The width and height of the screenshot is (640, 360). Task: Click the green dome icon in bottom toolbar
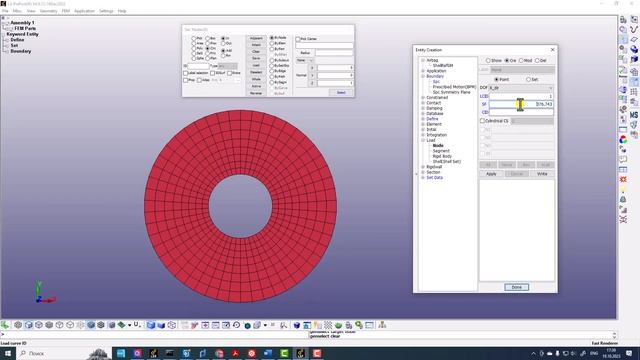(x=338, y=325)
